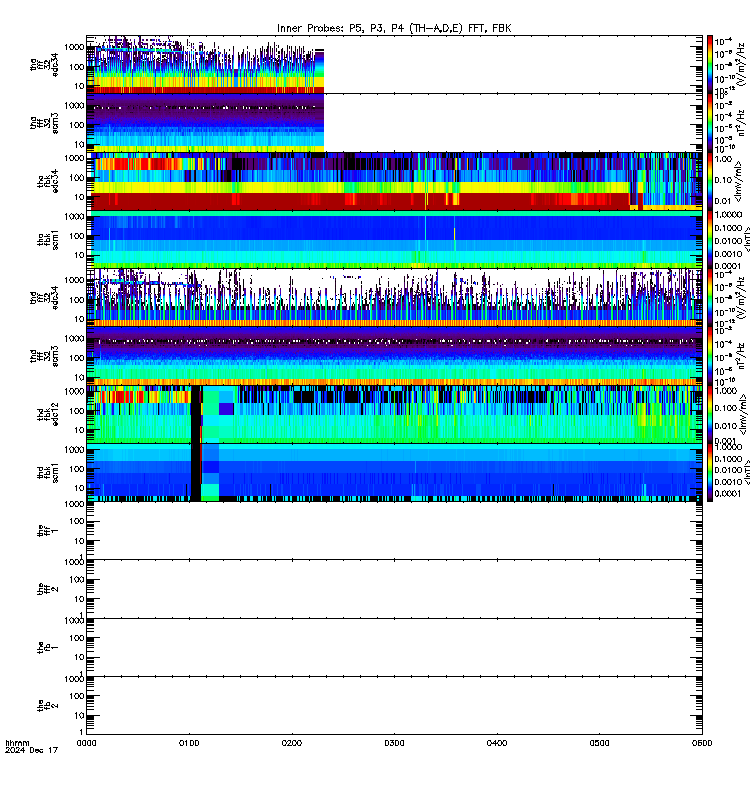Click the empty 'the fb 2' plot panel
This screenshot has height=800, width=750.
pos(394,706)
